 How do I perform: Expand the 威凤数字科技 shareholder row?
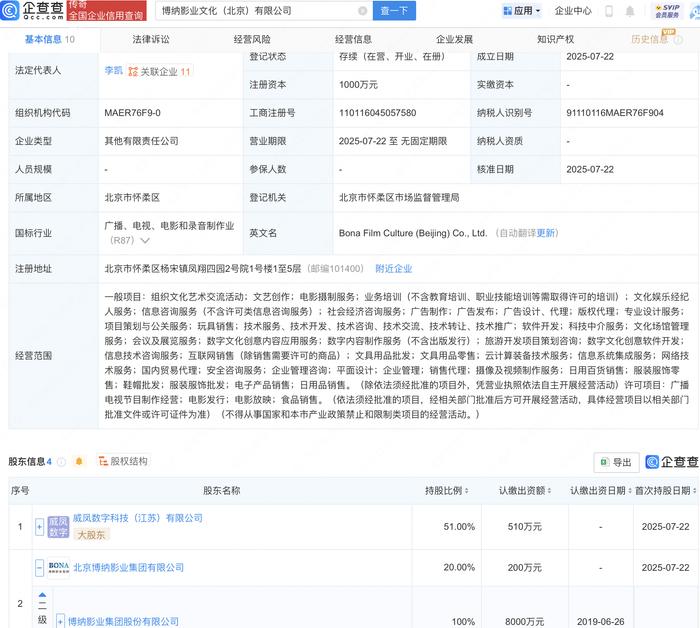39,527
